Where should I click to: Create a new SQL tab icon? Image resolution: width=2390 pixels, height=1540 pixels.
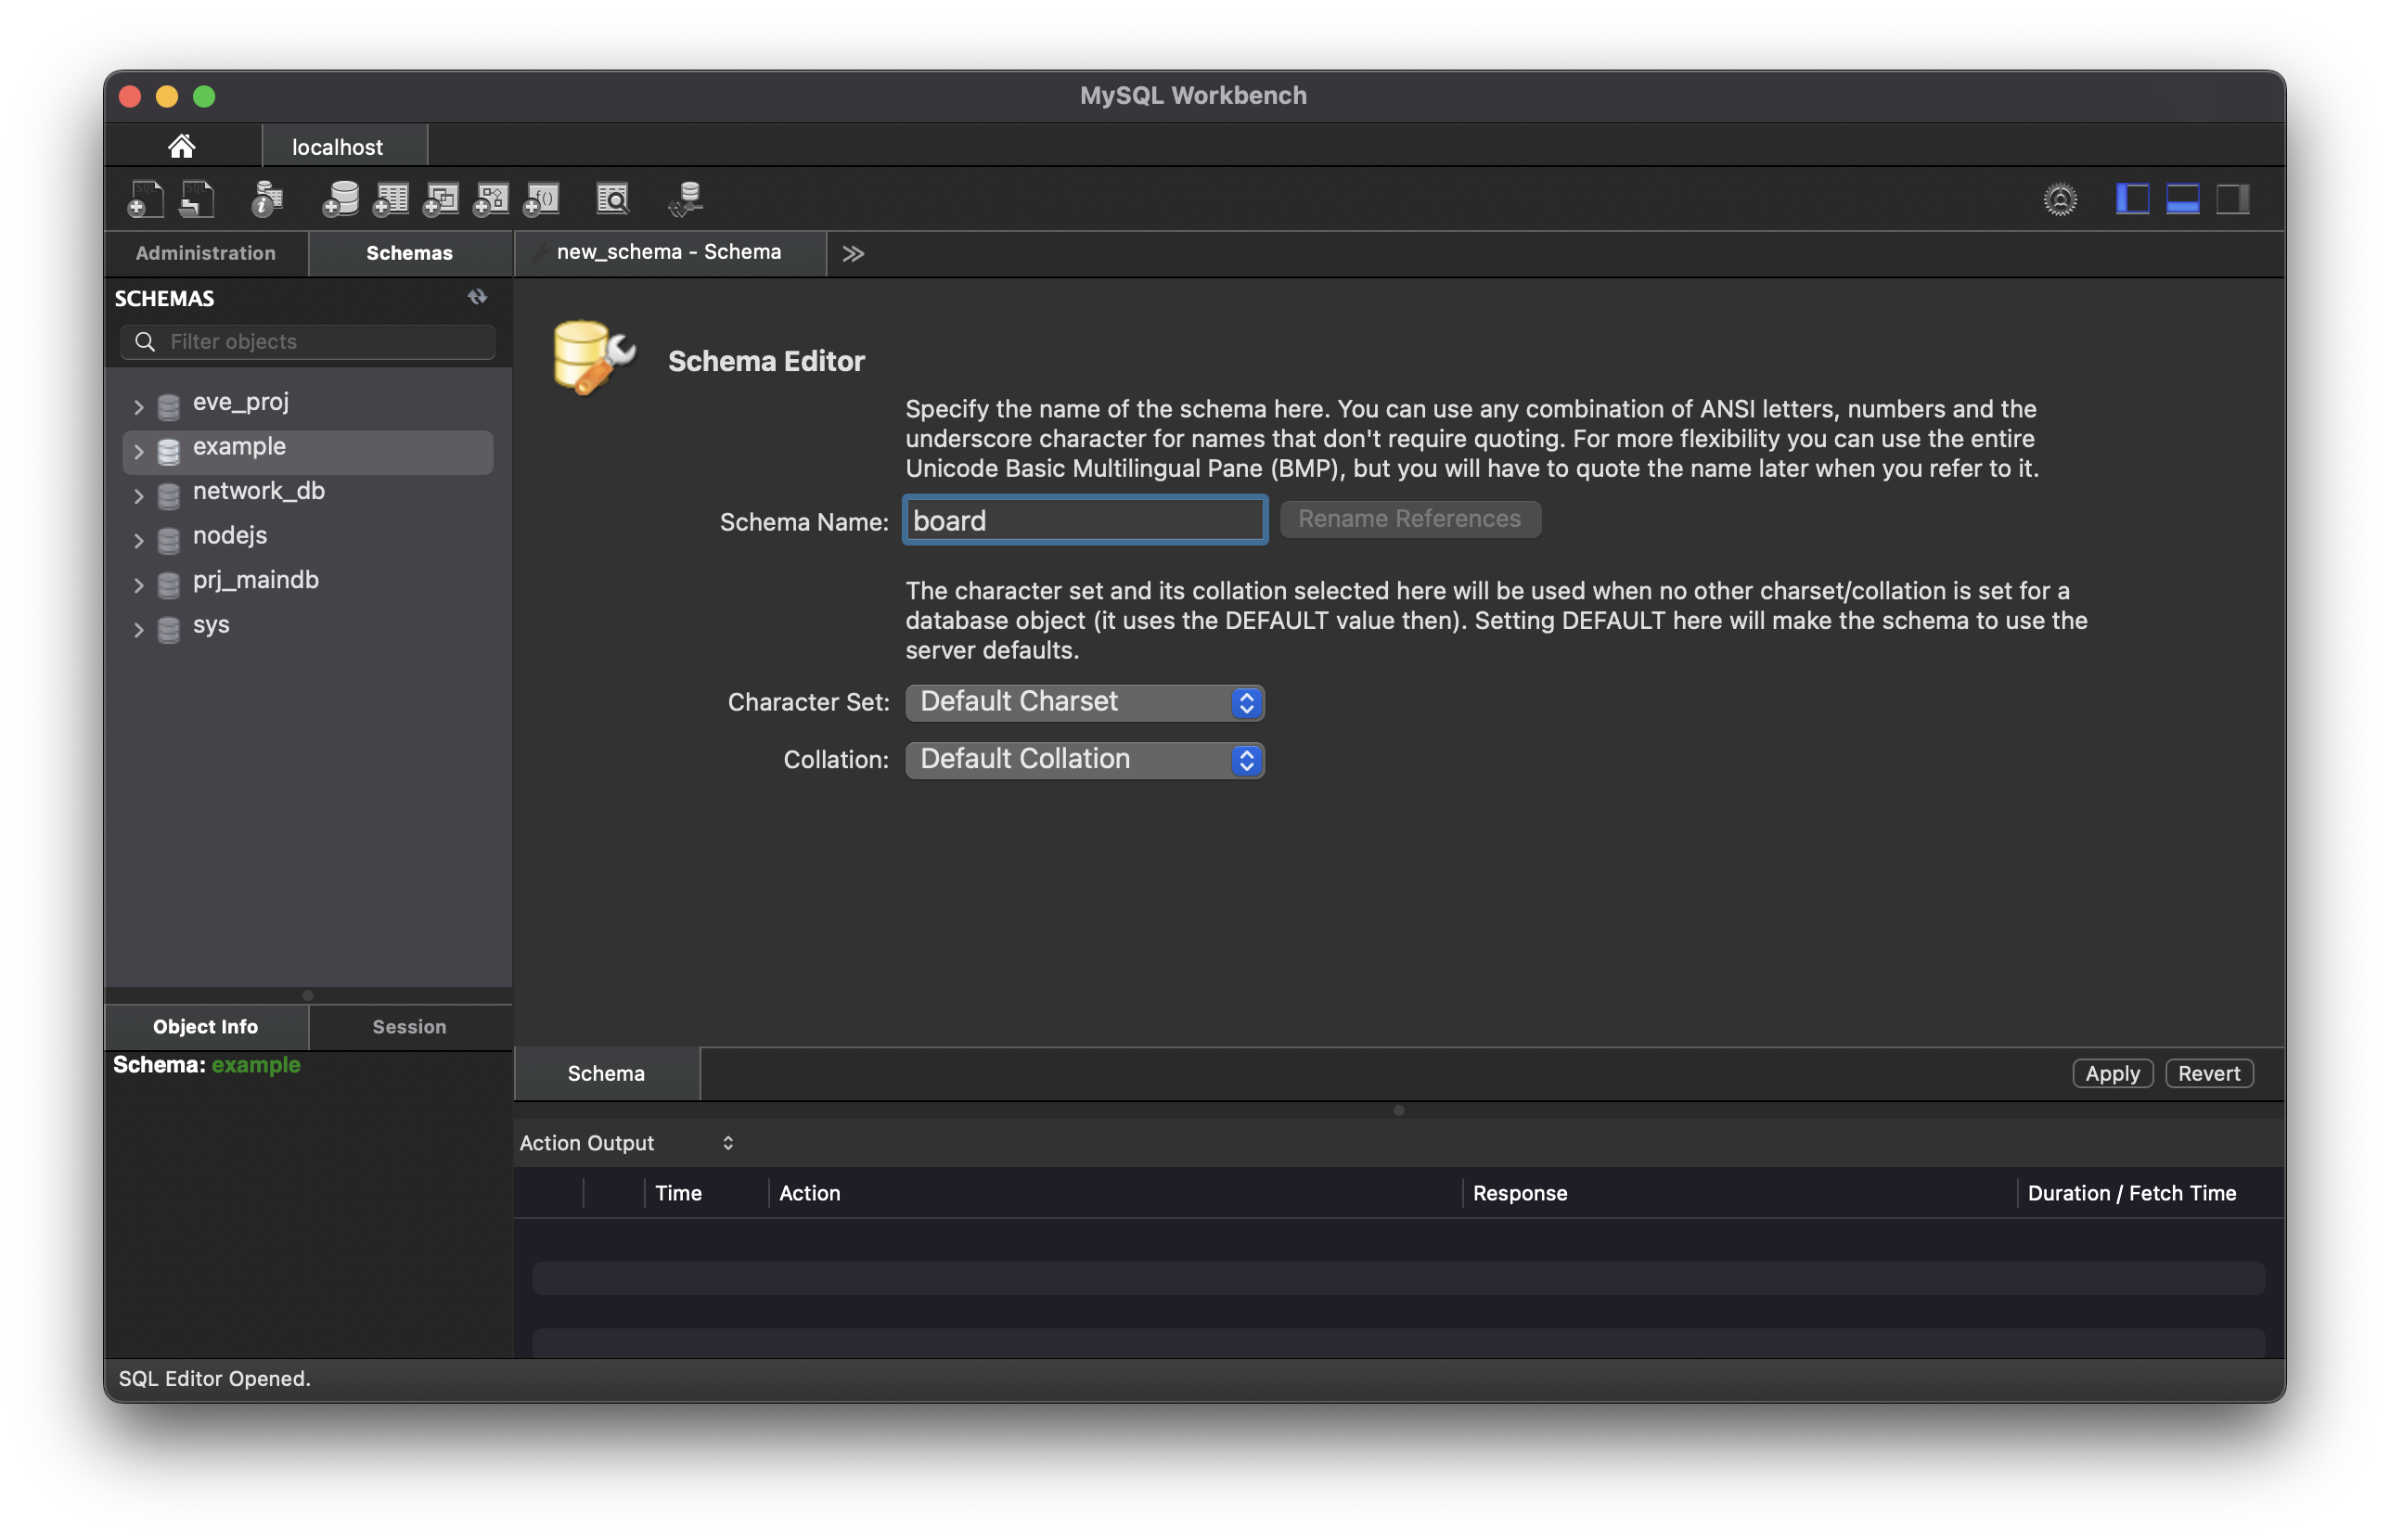pos(145,199)
